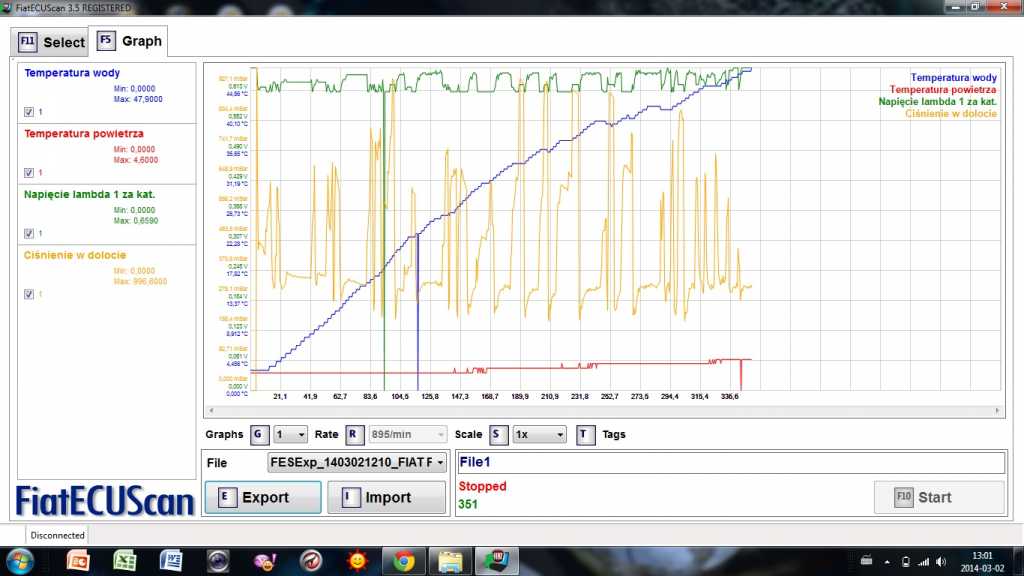Expand the Scale 1x dropdown
This screenshot has height=576, width=1024.
pyautogui.click(x=539, y=435)
